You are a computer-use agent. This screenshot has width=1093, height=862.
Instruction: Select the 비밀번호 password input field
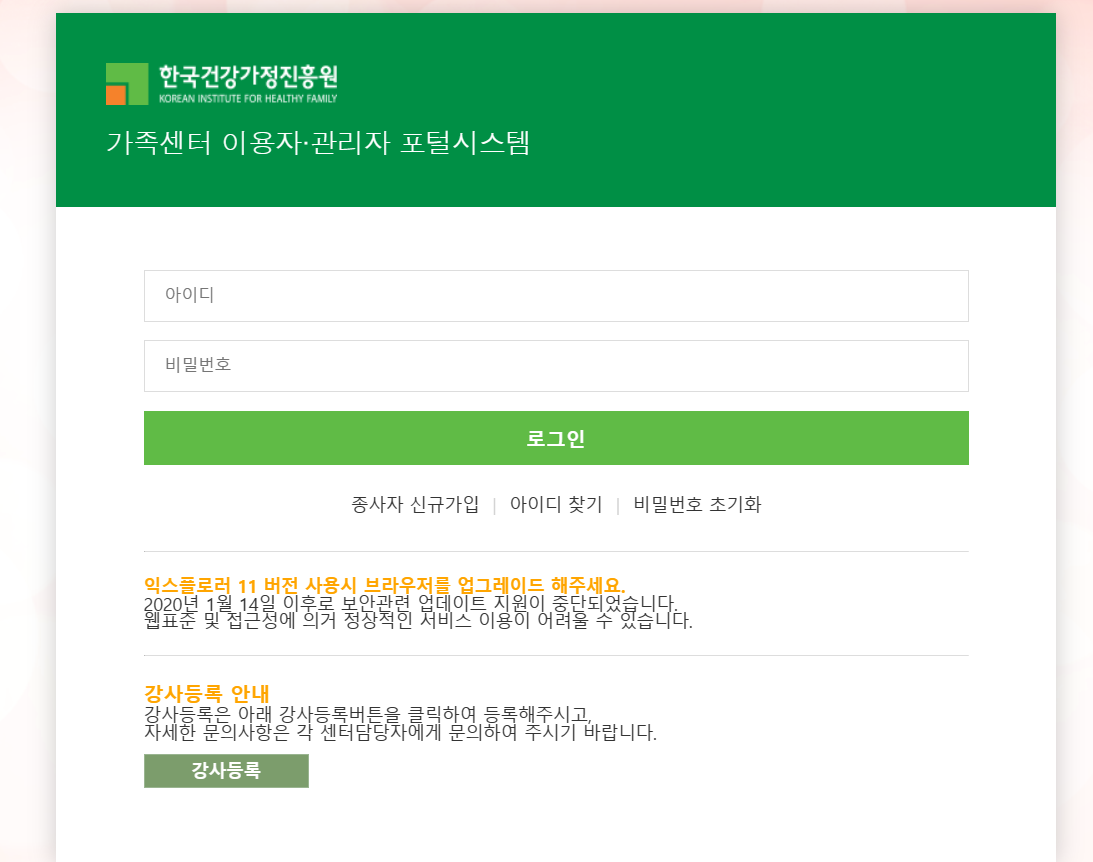[557, 366]
